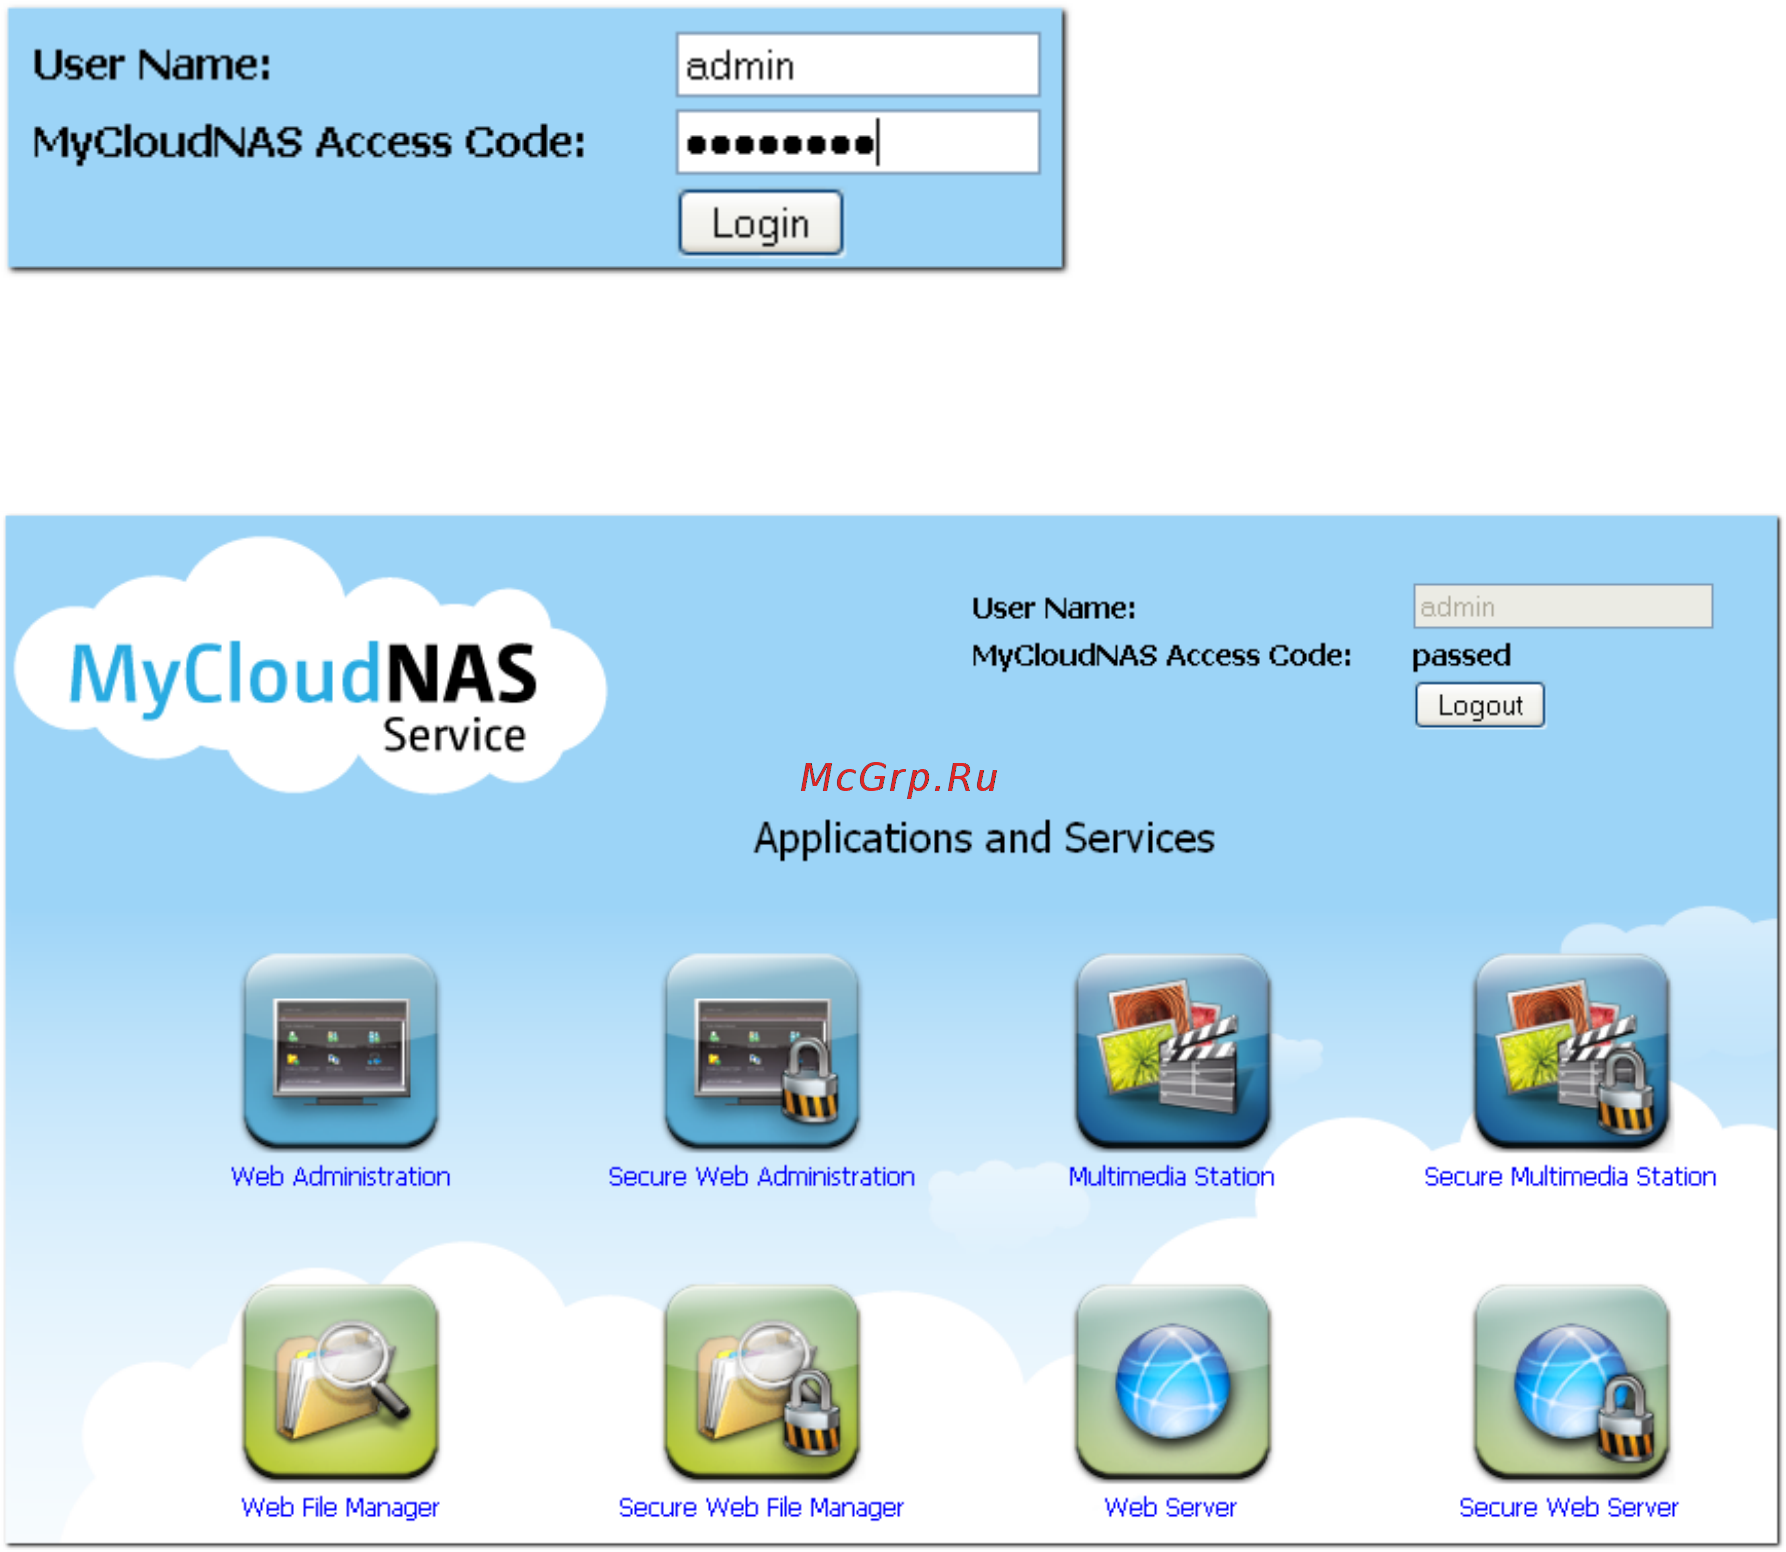Click the Secure Web Server globe icon
Viewport: 1786px width, 1552px height.
coord(1571,1381)
